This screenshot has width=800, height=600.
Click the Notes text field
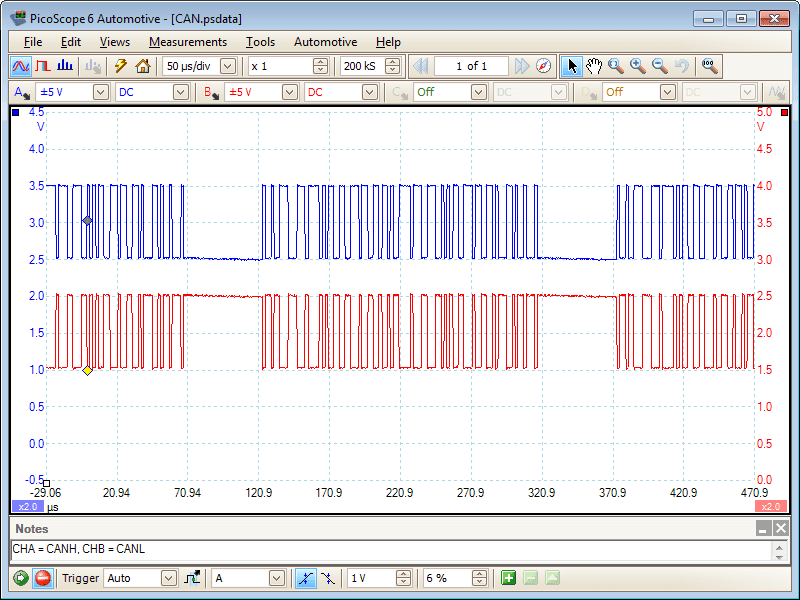coord(391,550)
